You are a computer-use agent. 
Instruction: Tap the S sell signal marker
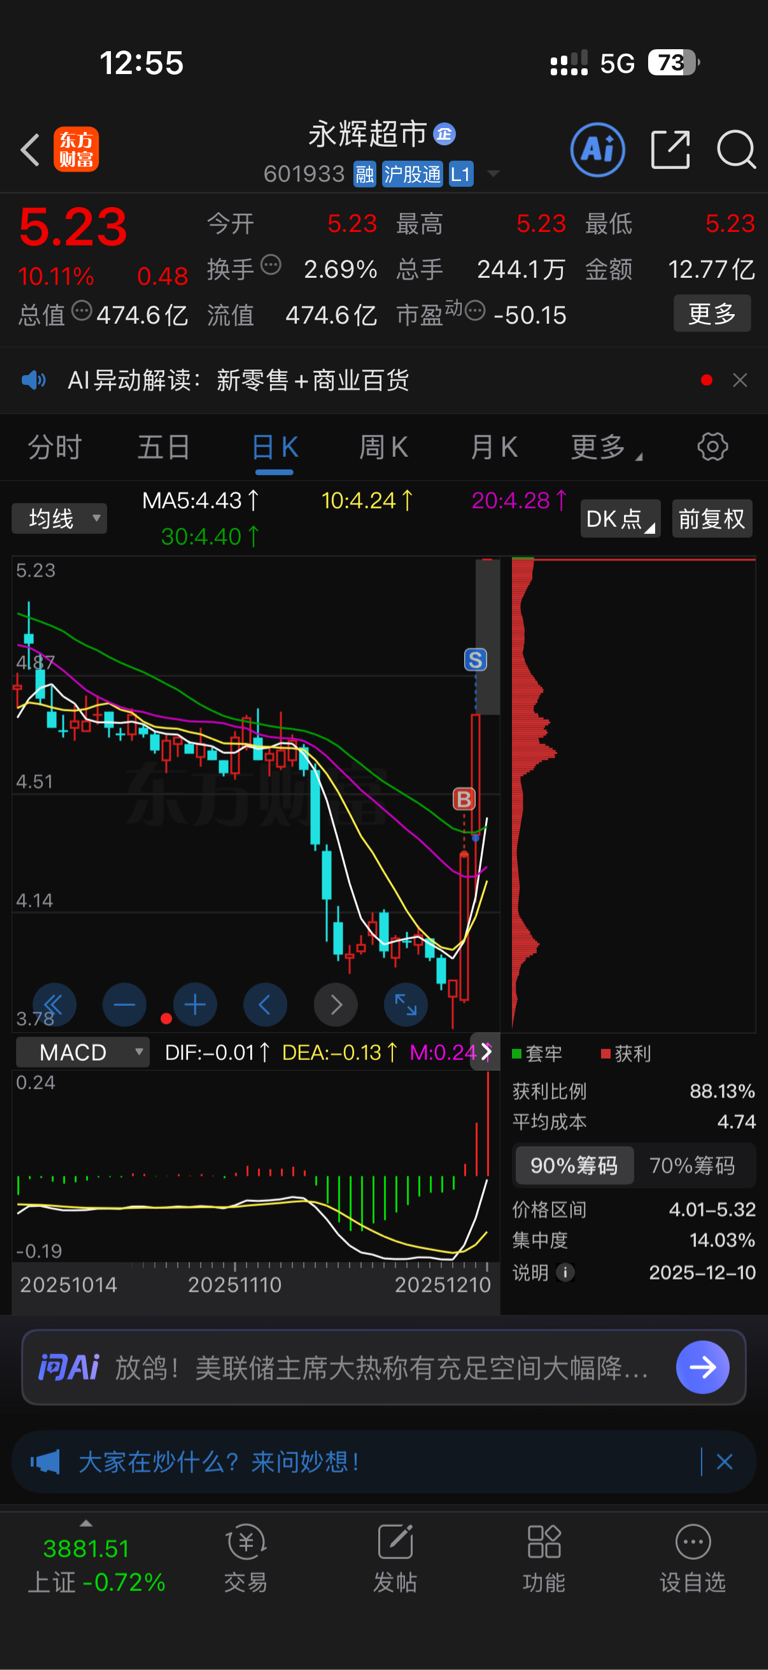475,659
